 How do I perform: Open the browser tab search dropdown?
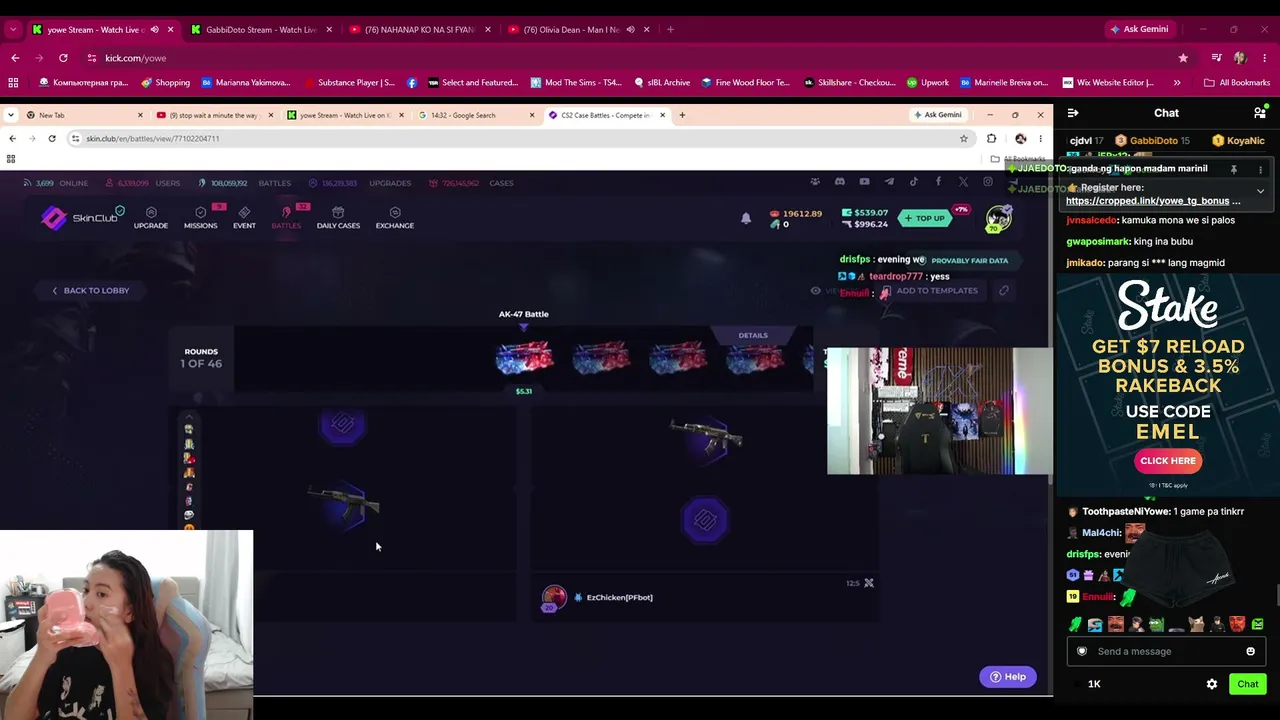point(13,29)
